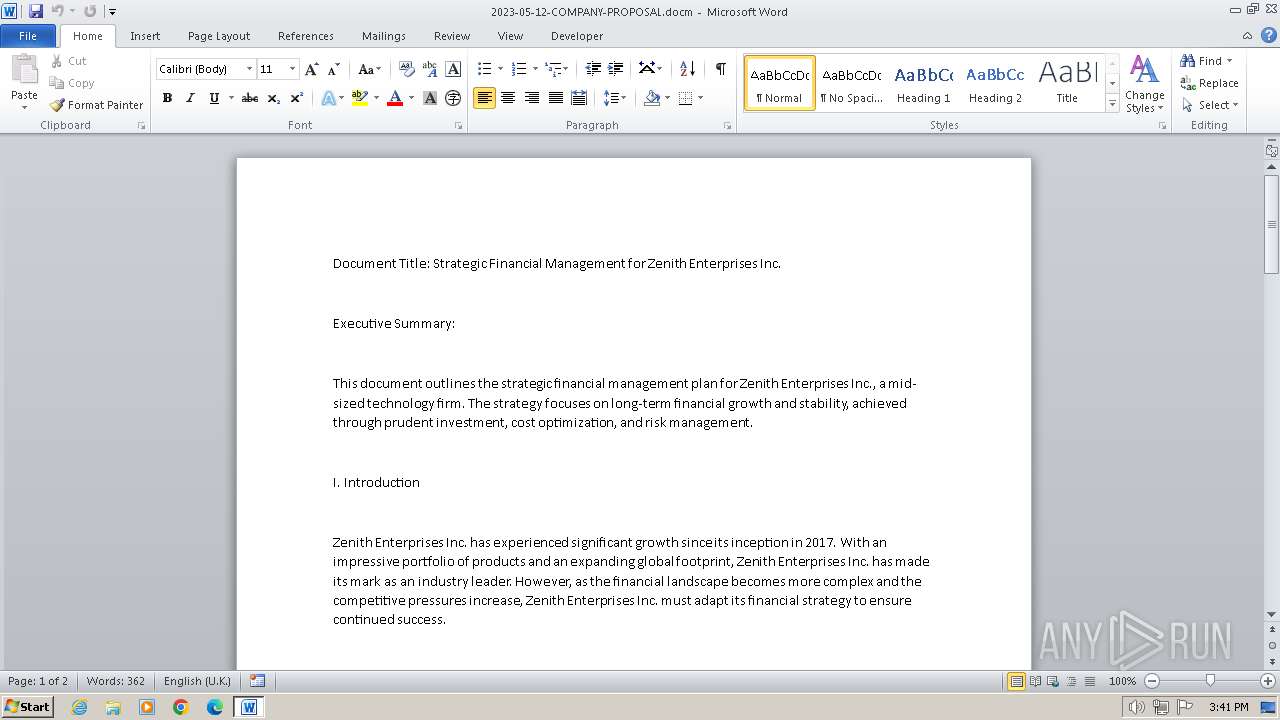Viewport: 1280px width, 720px height.
Task: Switch to the Insert tab
Action: pos(145,36)
